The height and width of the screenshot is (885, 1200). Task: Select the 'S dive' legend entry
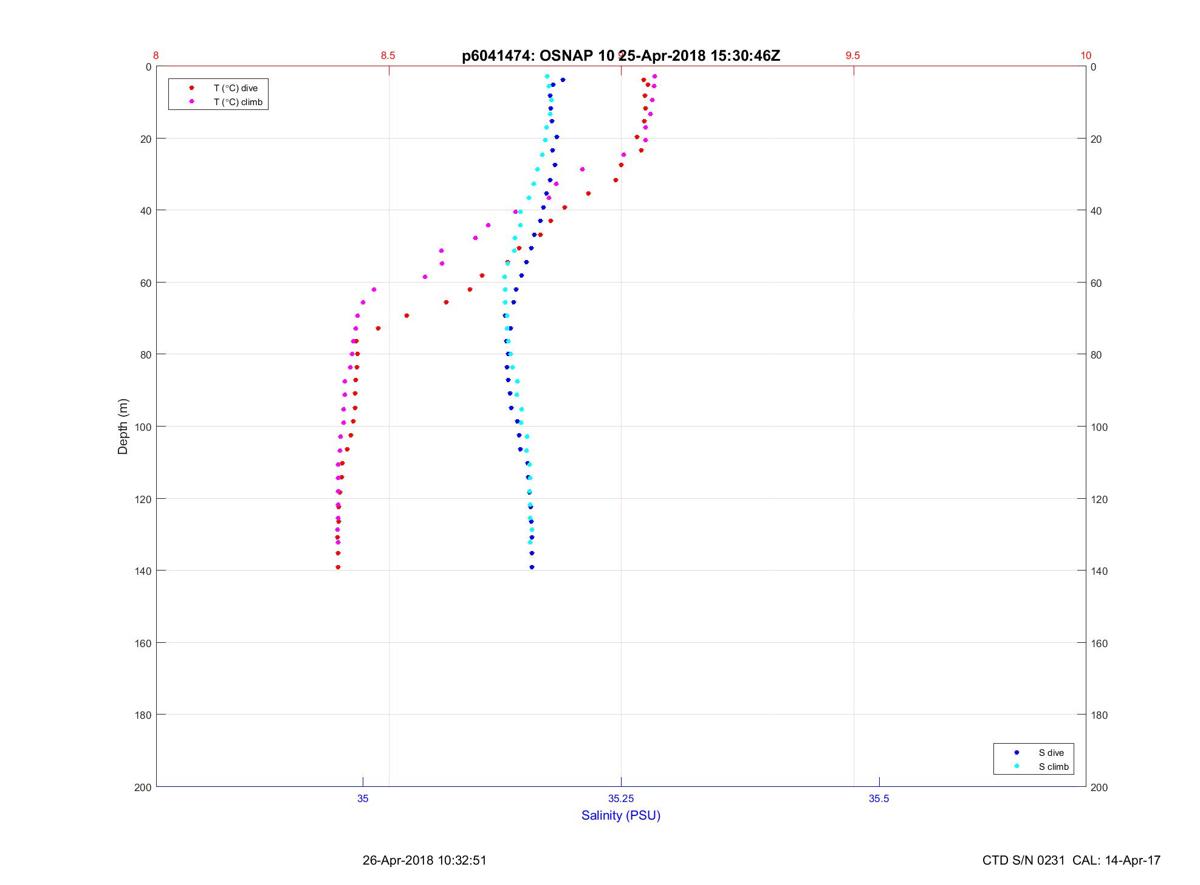coord(1050,752)
